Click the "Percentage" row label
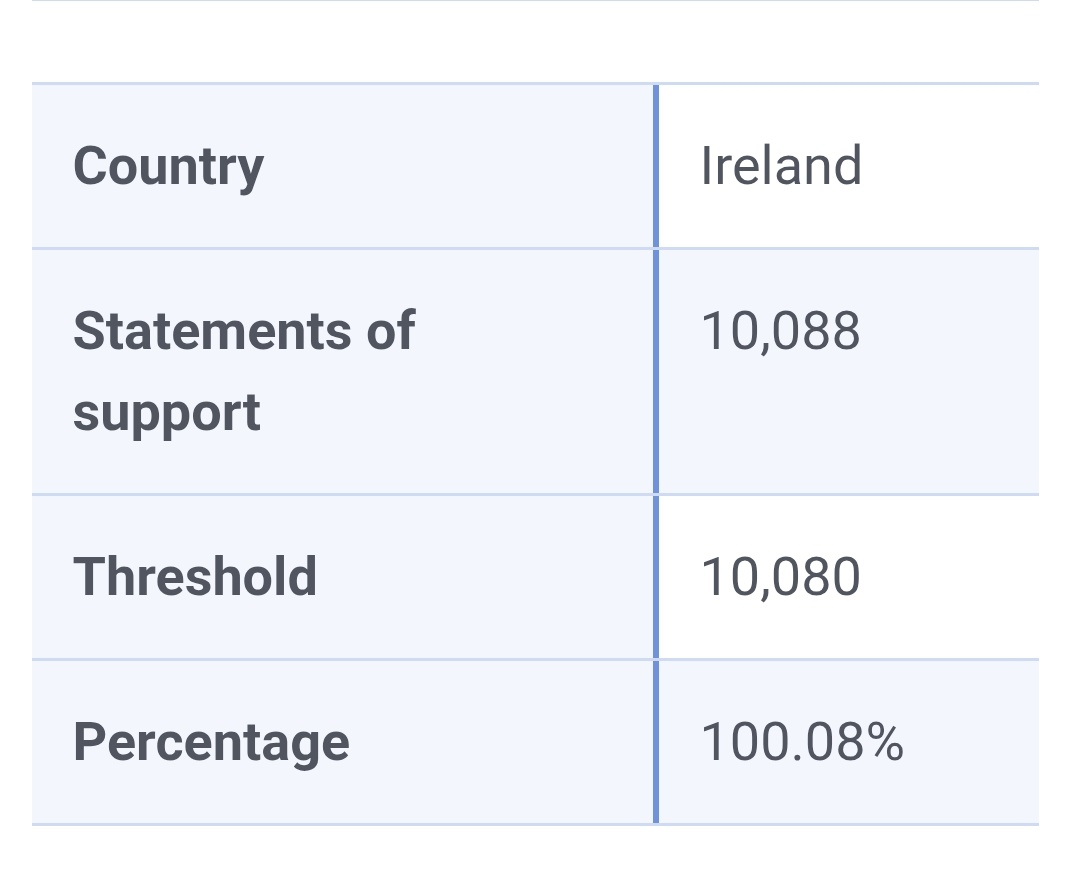1080x882 pixels. [x=211, y=742]
